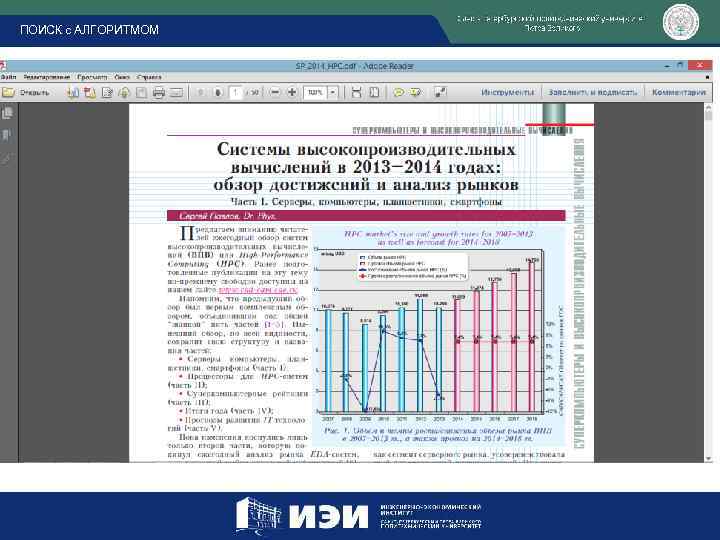Image resolution: width=720 pixels, height=540 pixels.
Task: Open the Комментарии pane
Action: tap(679, 92)
